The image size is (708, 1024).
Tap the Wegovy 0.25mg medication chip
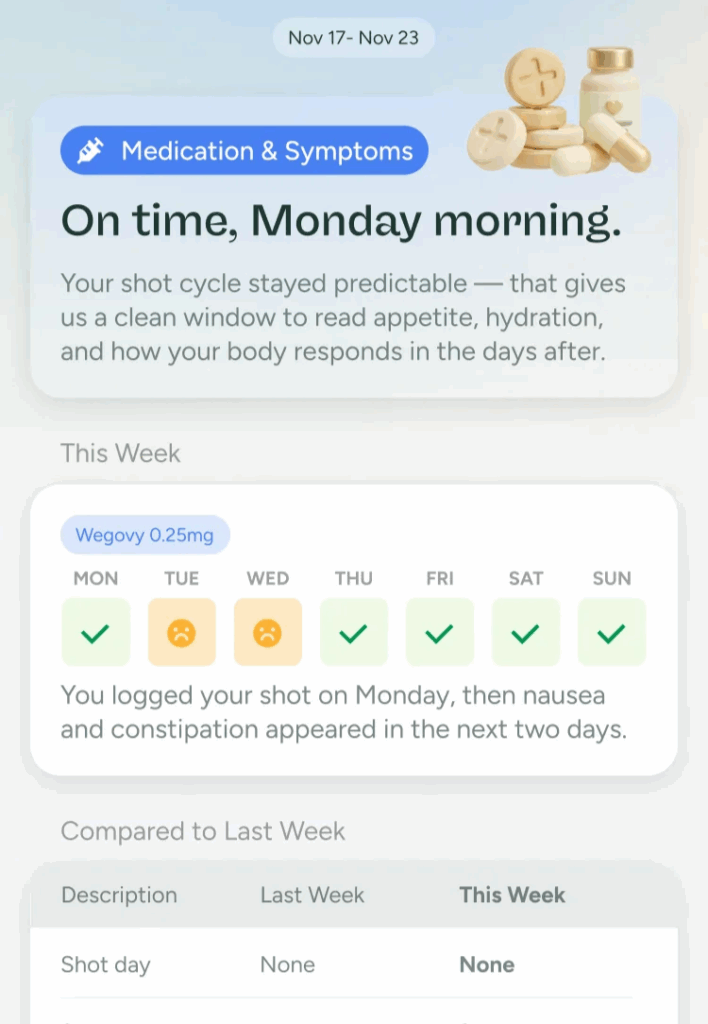145,535
